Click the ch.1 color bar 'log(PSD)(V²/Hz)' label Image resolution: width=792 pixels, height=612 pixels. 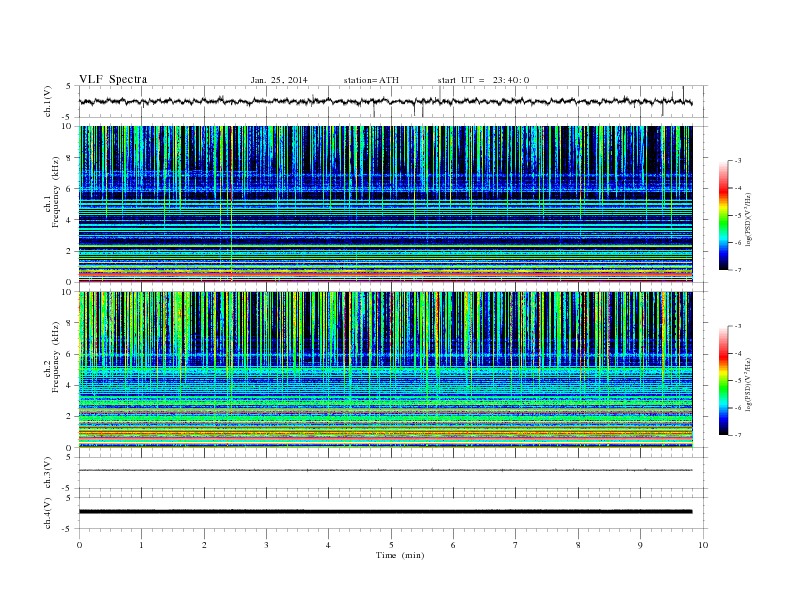(x=749, y=220)
